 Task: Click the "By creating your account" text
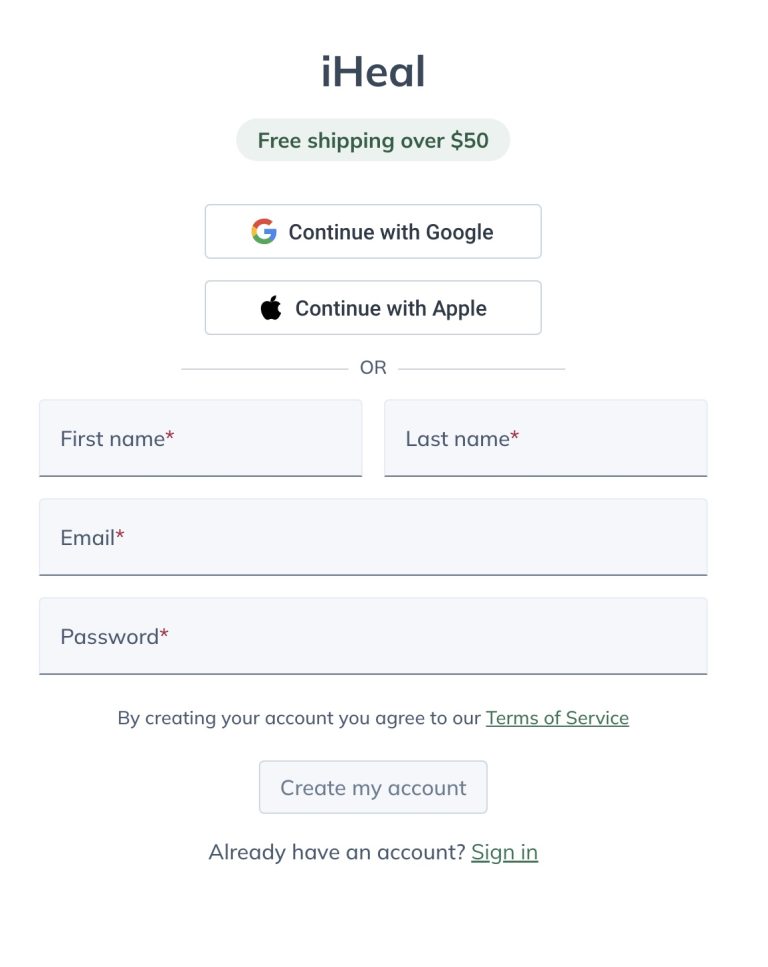(x=299, y=718)
